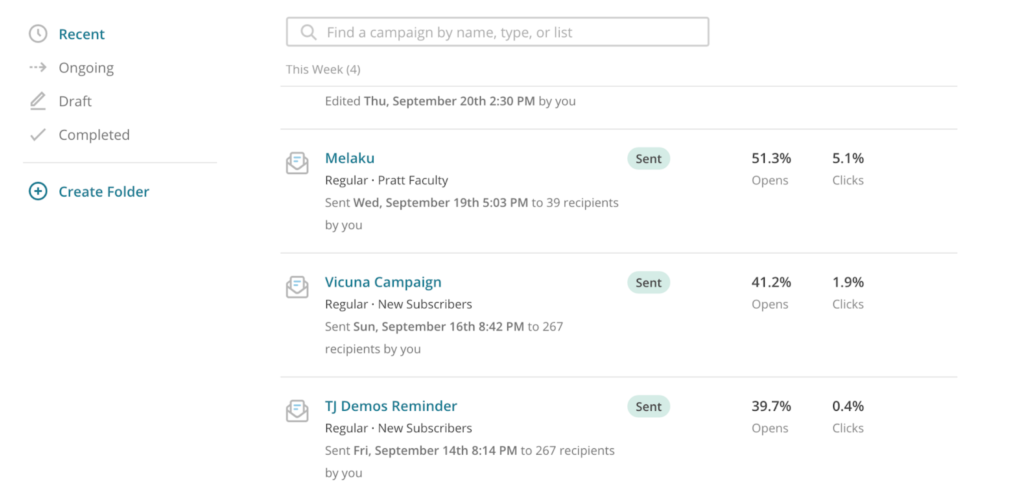
Task: Click the Create Folder plus icon
Action: coord(38,191)
